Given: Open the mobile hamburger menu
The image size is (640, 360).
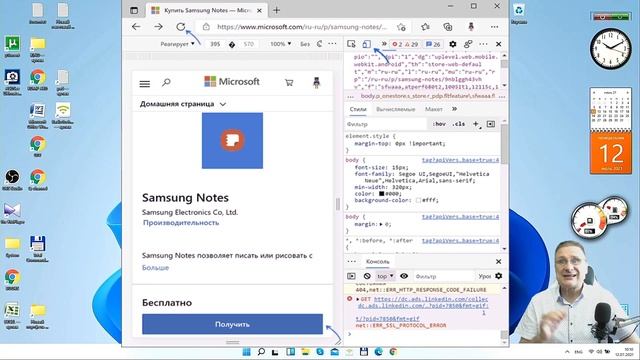Looking at the screenshot, I should coord(144,84).
